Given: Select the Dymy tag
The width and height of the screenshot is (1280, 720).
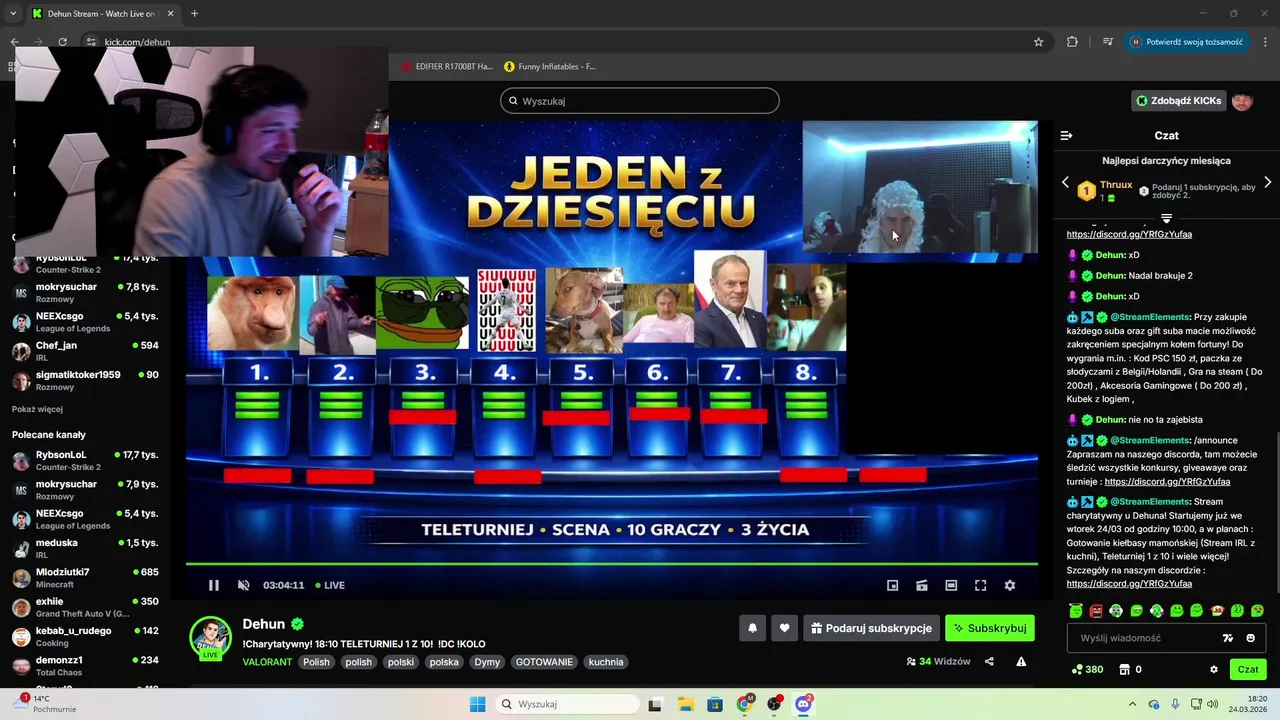Looking at the screenshot, I should point(487,662).
